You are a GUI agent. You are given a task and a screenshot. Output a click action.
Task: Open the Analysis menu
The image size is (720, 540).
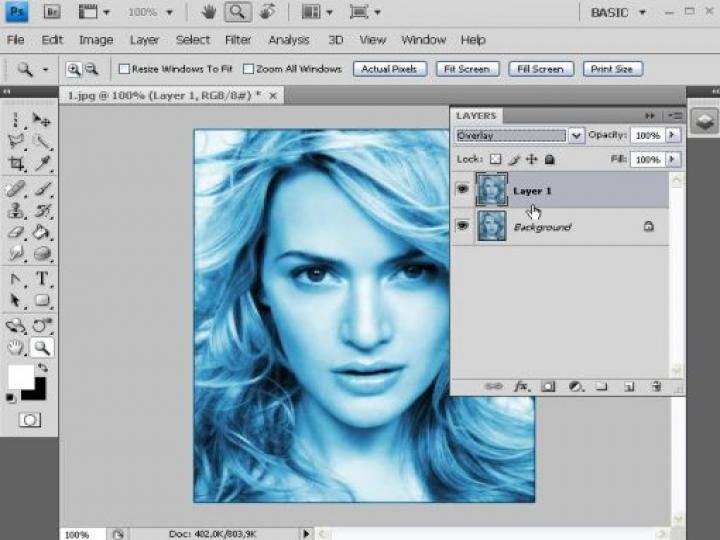(x=289, y=40)
